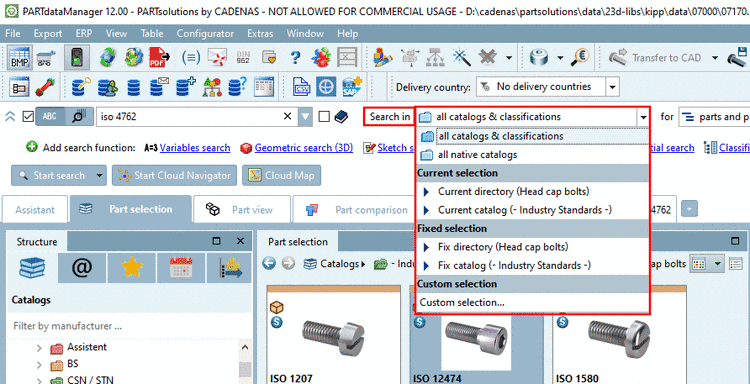The image size is (750, 384).
Task: Click the green traffic light icon
Action: [x=77, y=58]
